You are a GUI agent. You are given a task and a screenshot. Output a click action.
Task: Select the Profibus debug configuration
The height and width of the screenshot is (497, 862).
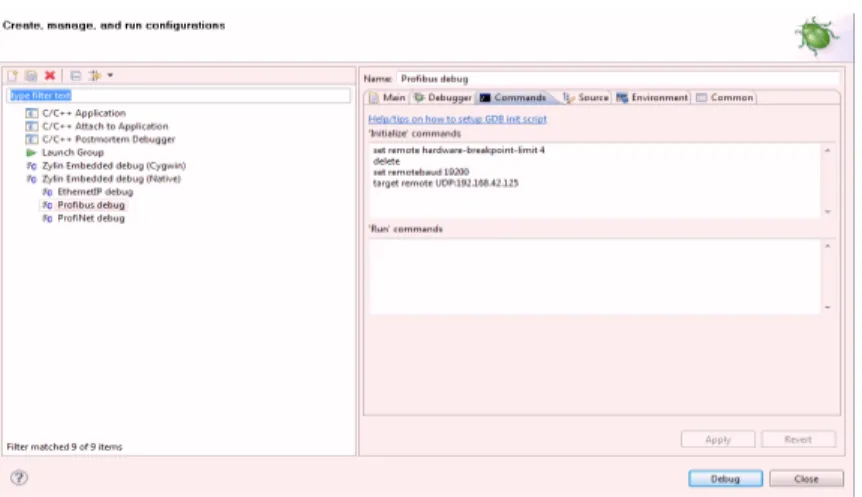(x=91, y=205)
